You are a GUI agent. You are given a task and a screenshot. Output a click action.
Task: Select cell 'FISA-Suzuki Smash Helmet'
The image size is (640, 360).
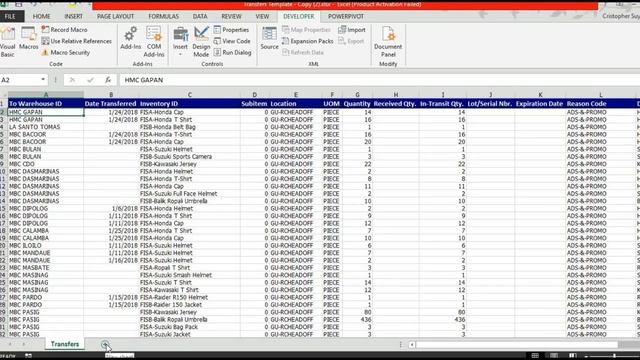click(189, 275)
